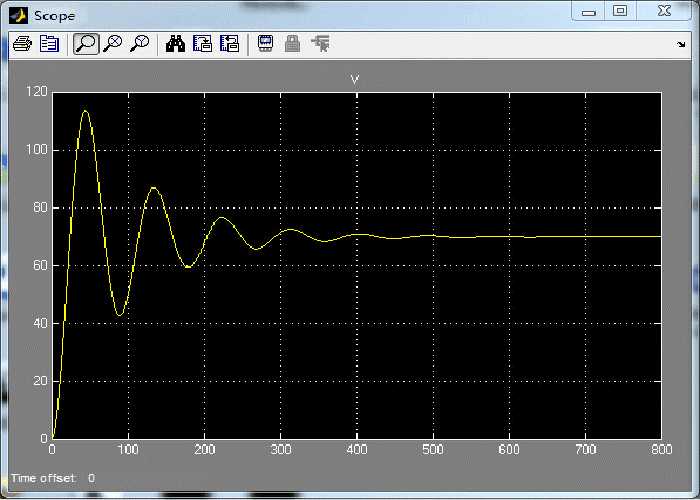Click the x-axis label 300

[x=281, y=449]
